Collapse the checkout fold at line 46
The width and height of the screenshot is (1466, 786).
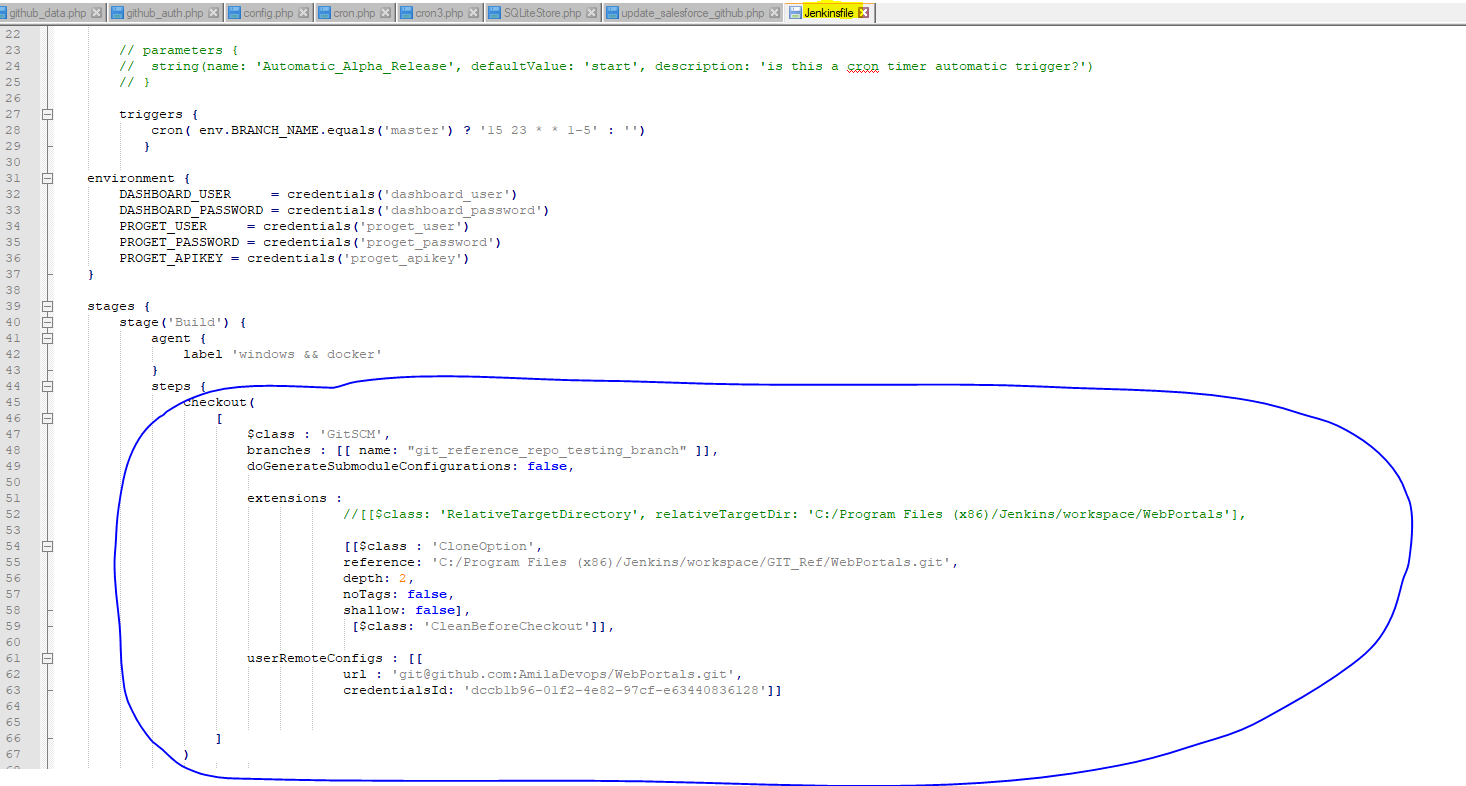[x=46, y=417]
